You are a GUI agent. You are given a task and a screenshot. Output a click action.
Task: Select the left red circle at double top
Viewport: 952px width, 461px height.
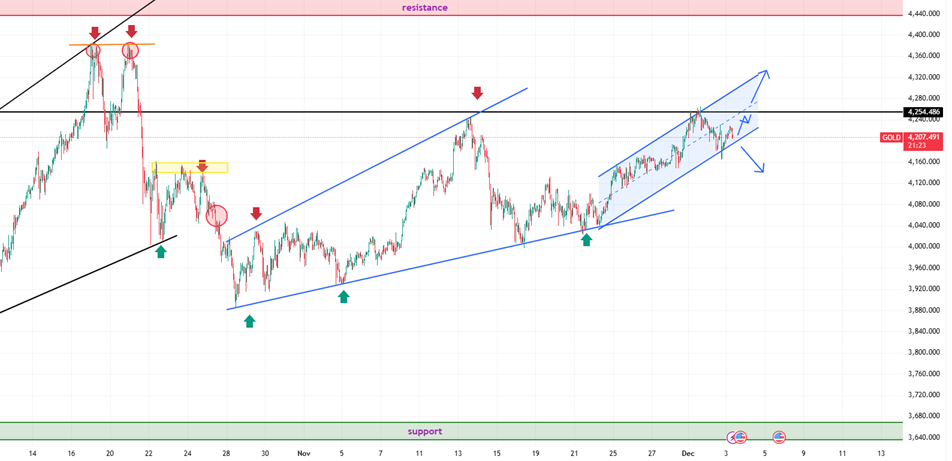(94, 51)
